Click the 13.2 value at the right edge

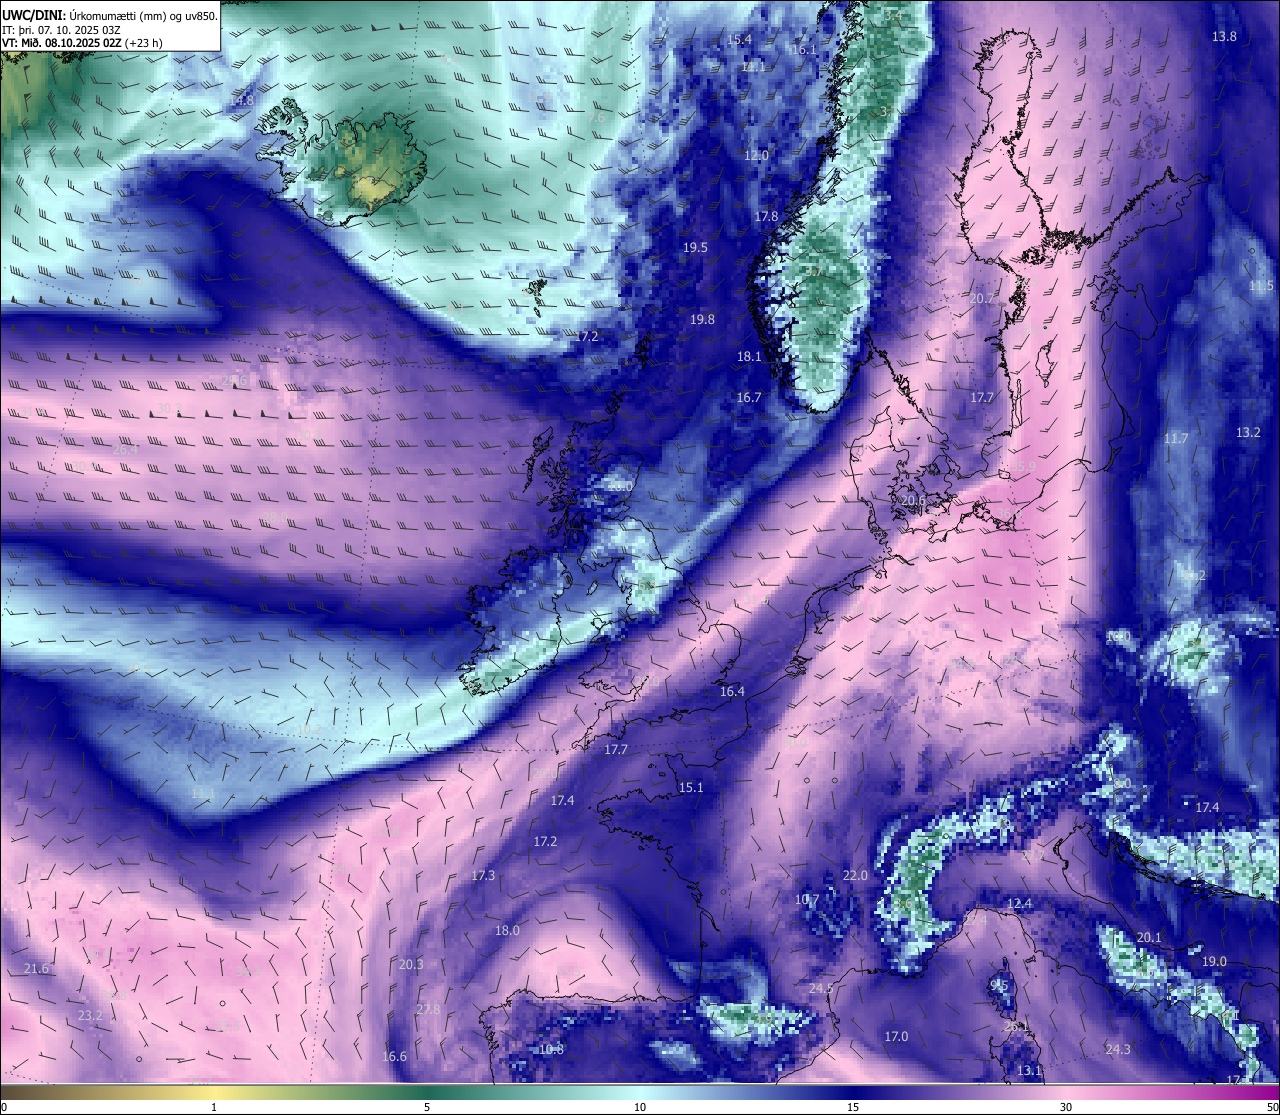[1248, 432]
